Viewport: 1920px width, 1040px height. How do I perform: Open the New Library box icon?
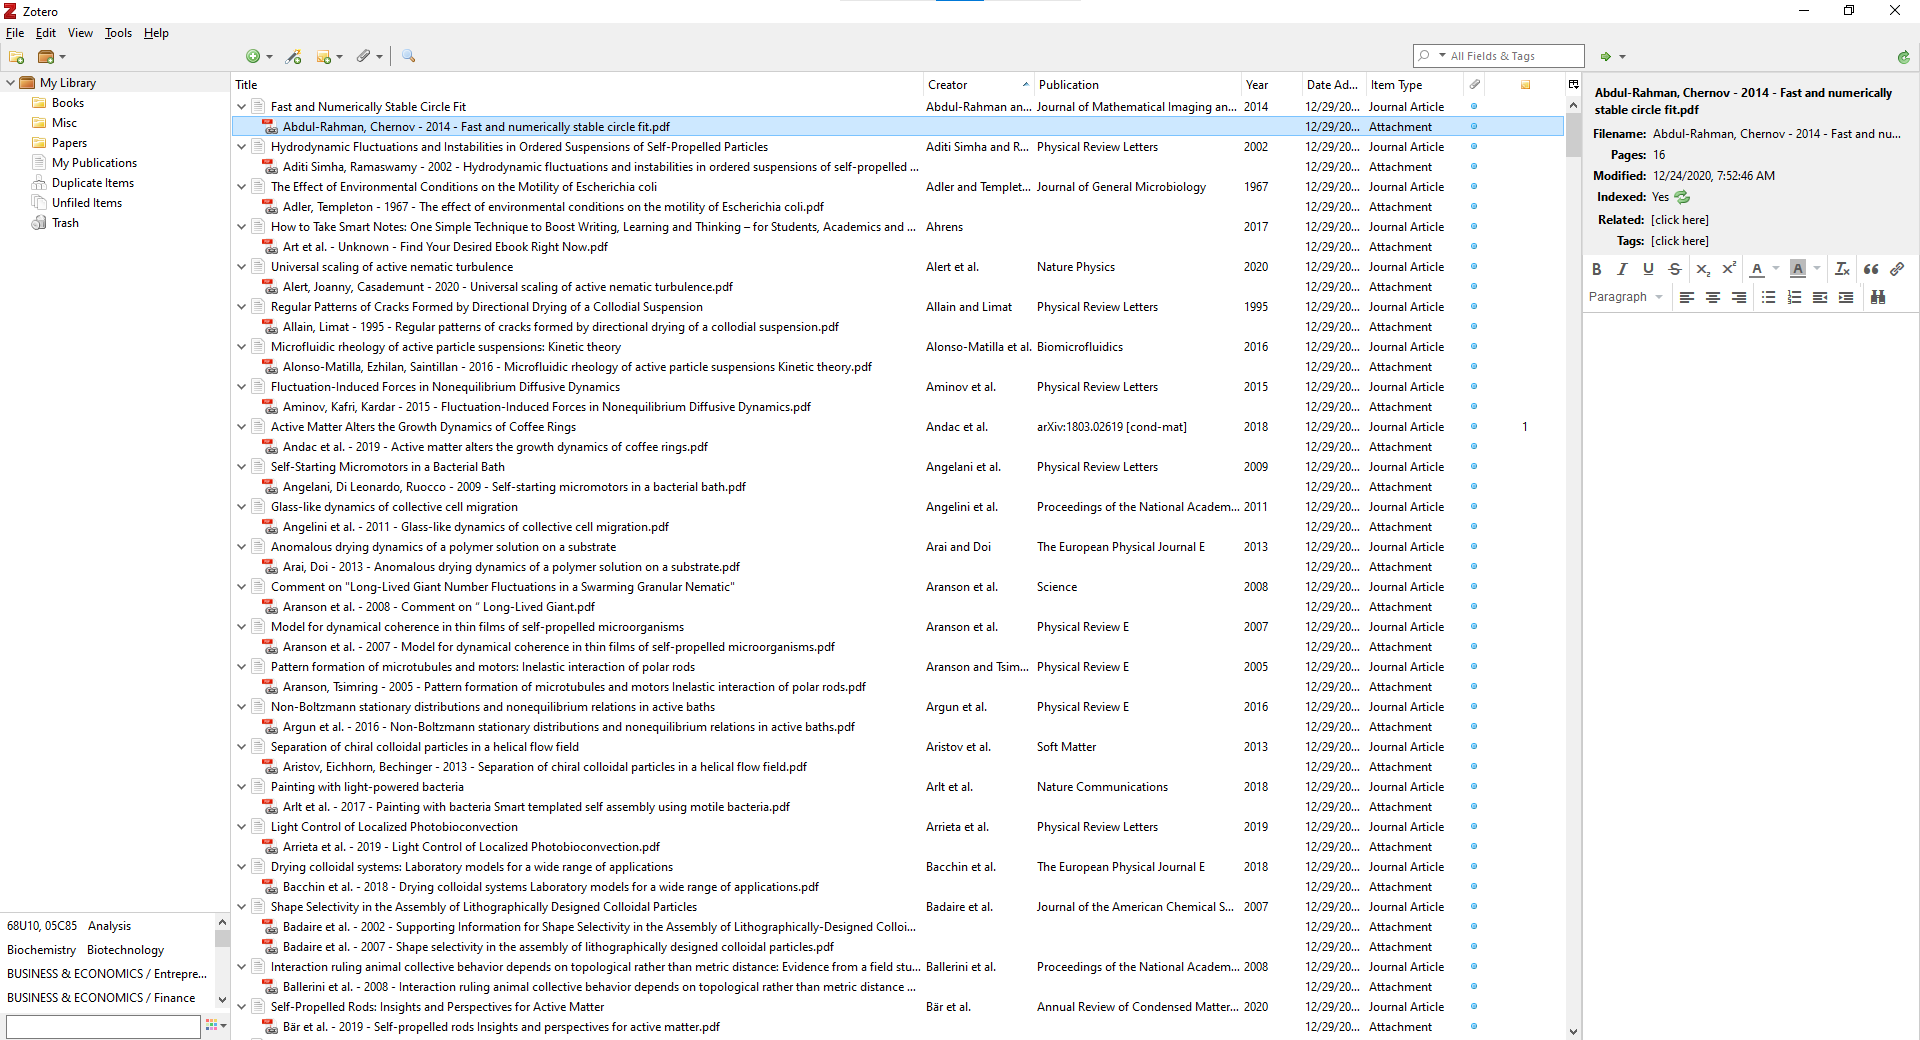tap(46, 57)
